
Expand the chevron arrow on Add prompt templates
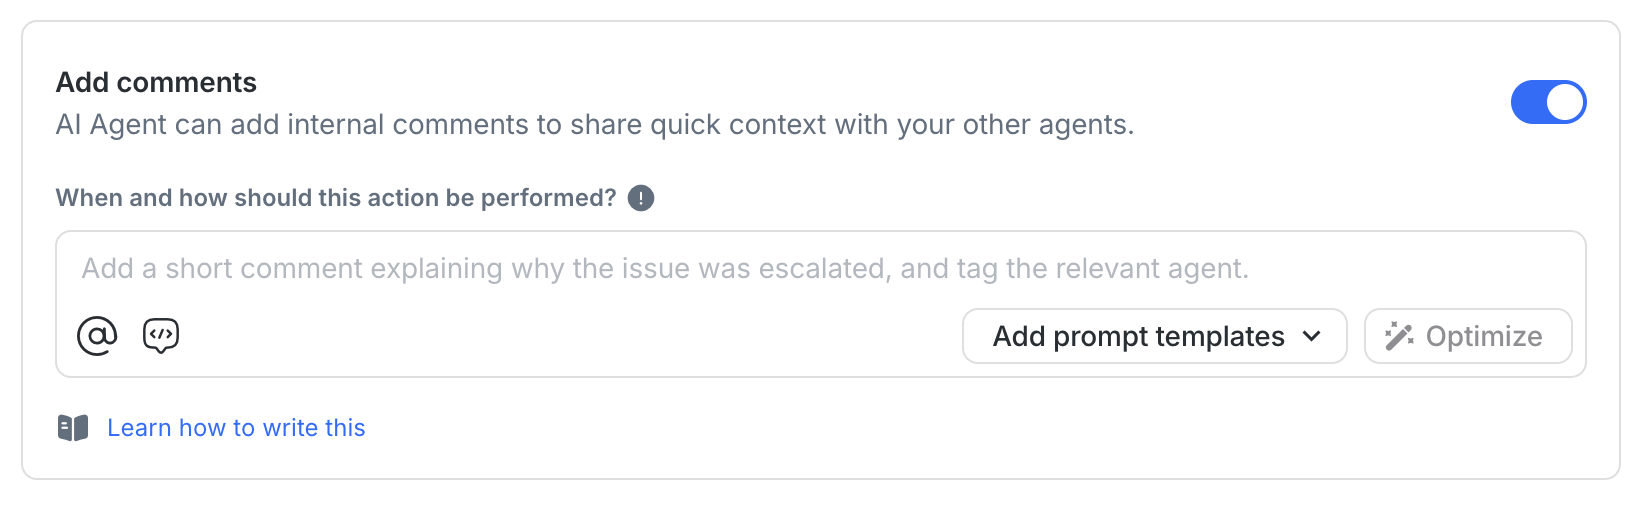[x=1312, y=336]
